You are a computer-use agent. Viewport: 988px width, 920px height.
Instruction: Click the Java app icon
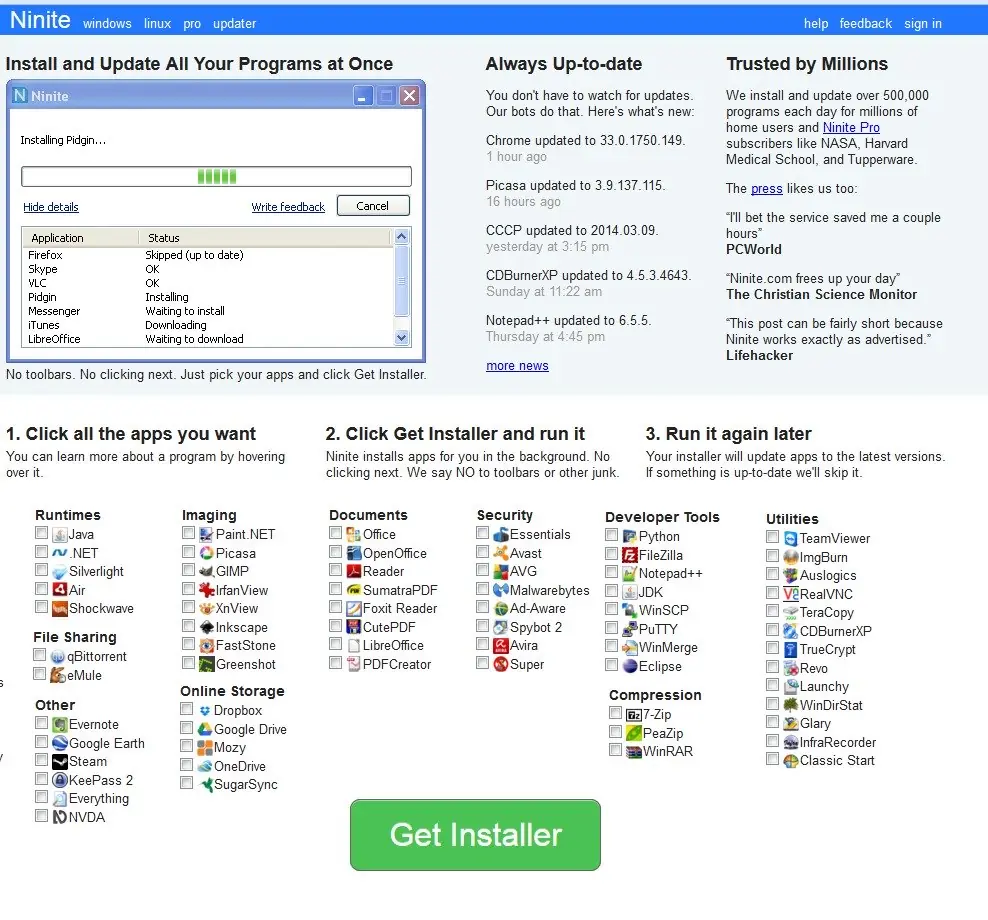[60, 534]
